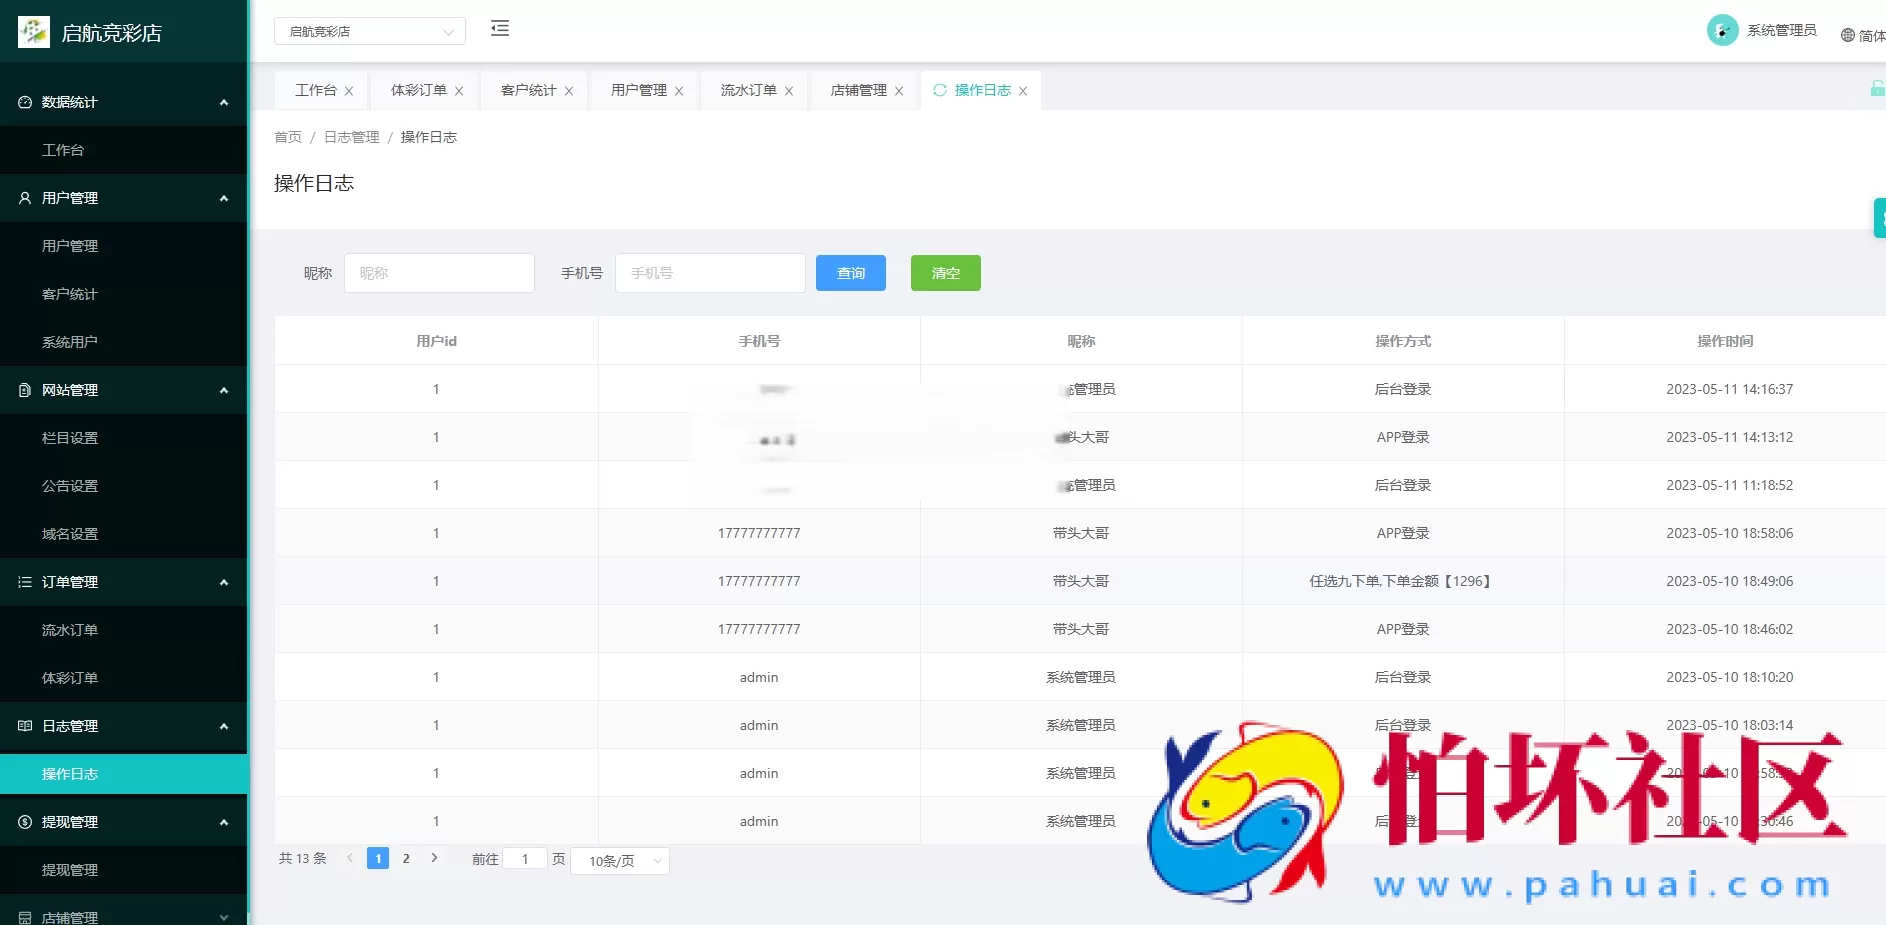Open the 10条/页 page size dropdown
The image size is (1886, 925).
point(618,860)
